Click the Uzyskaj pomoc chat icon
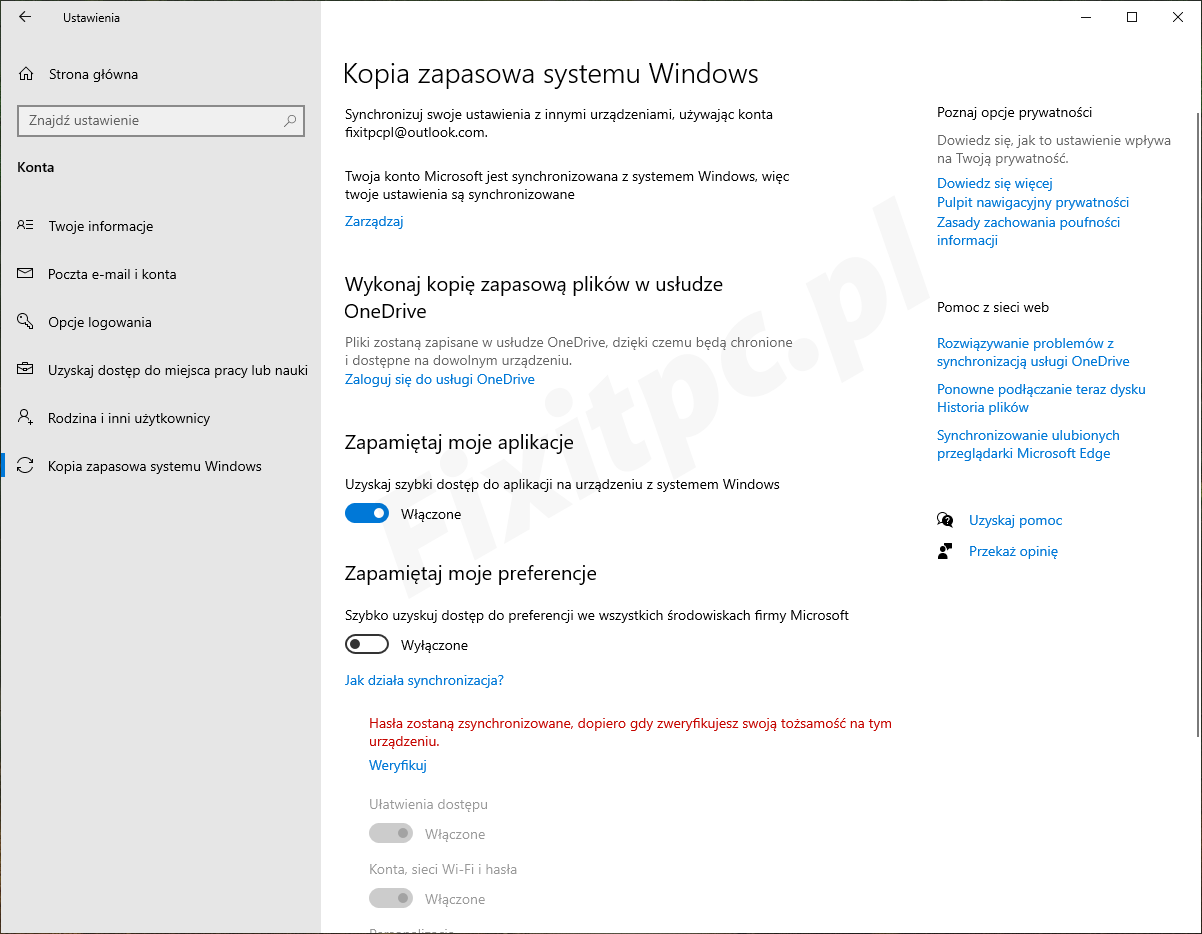This screenshot has height=934, width=1202. [945, 520]
